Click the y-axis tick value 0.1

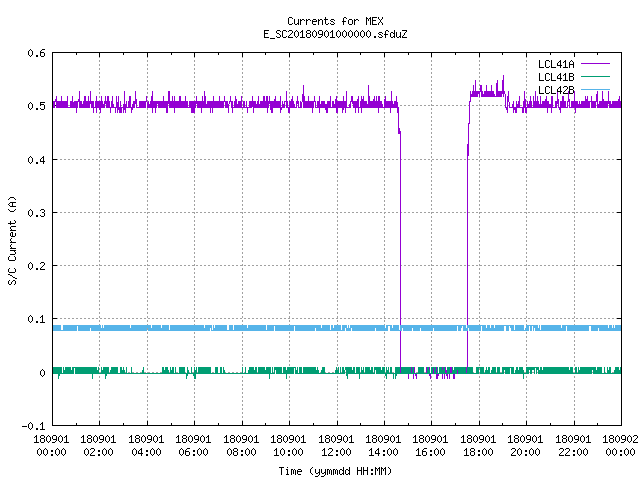pyautogui.click(x=36, y=319)
